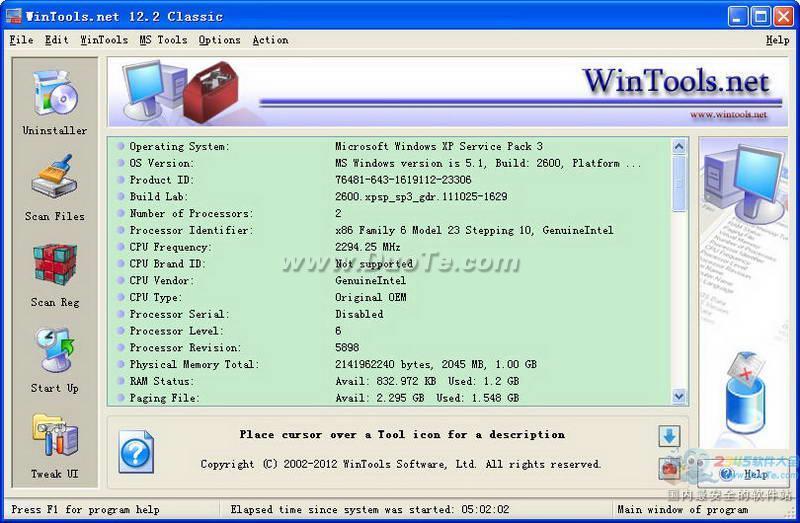800x523 pixels.
Task: Visit the www.wintools.net link
Action: pyautogui.click(x=728, y=115)
